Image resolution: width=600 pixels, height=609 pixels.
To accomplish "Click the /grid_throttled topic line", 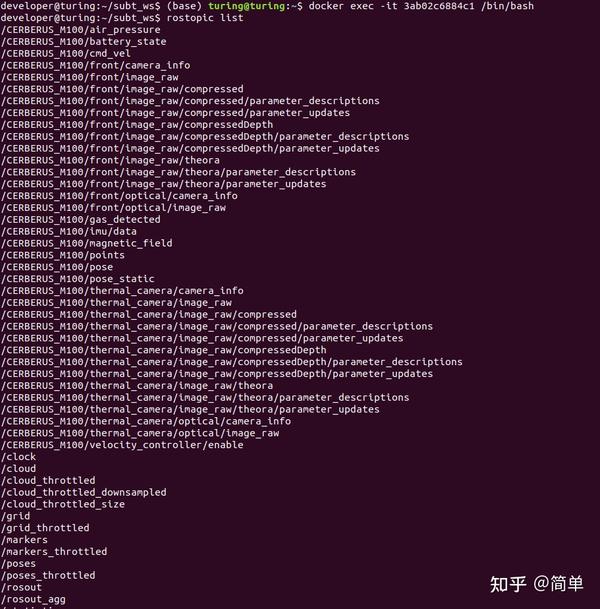I will pos(45,528).
